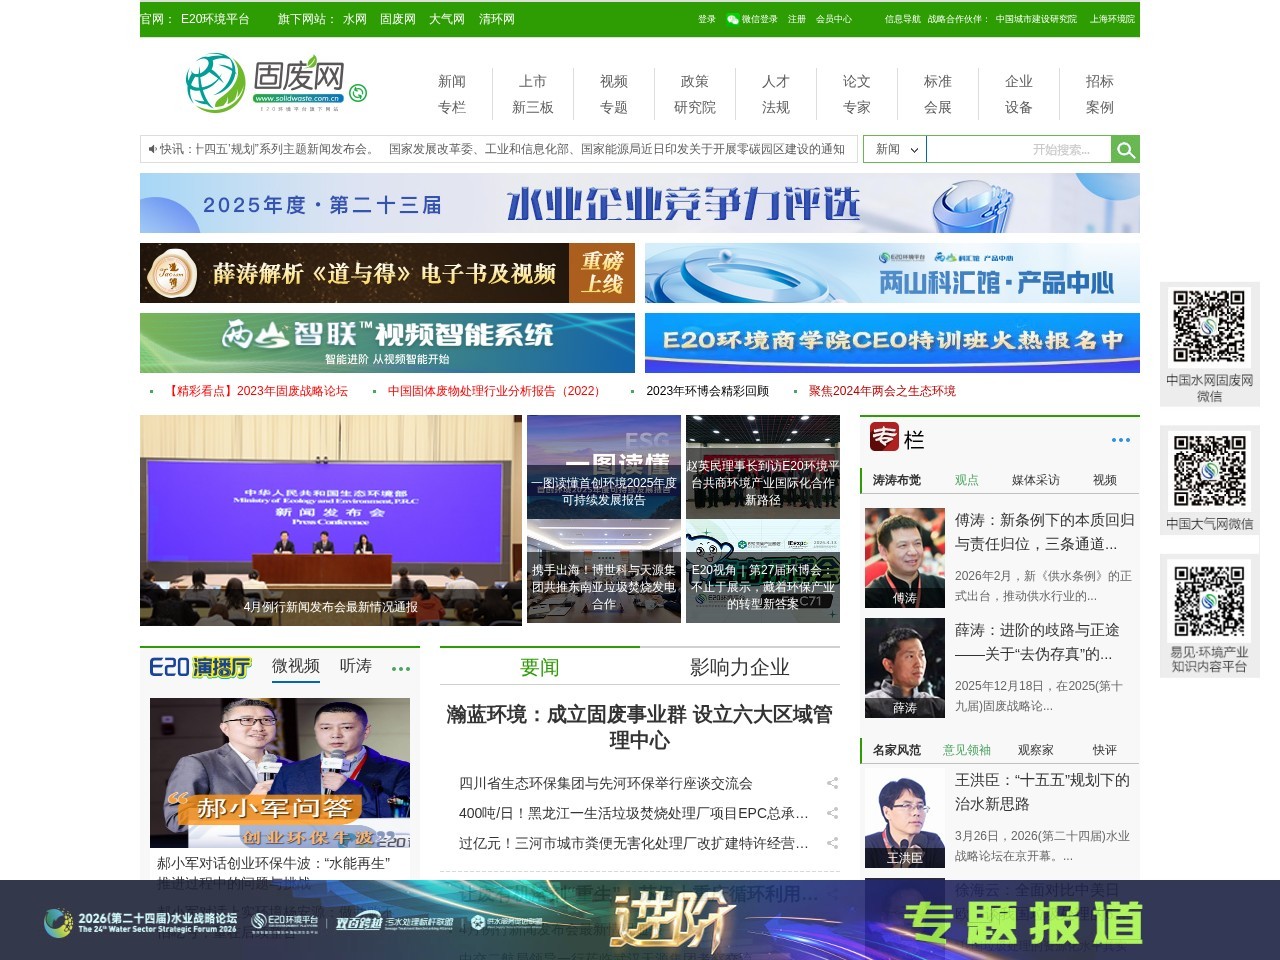Open the E20演播厅 more dots icon
The image size is (1280, 960).
click(x=401, y=669)
